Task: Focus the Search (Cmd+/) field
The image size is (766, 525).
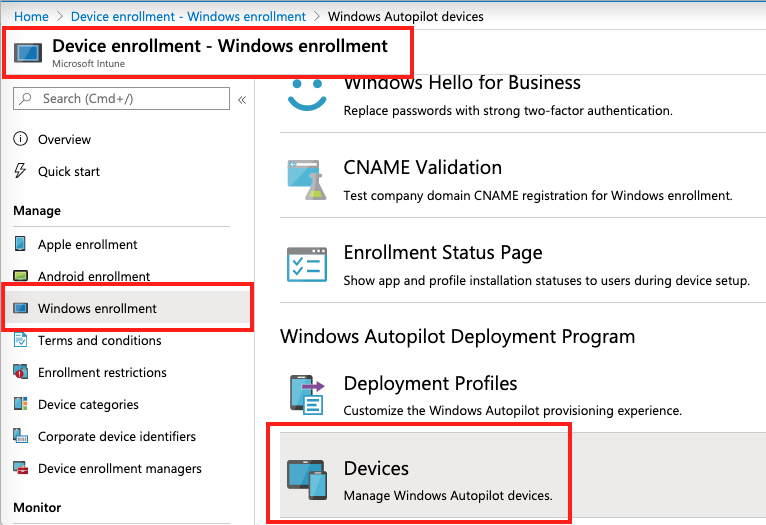Action: tap(121, 99)
